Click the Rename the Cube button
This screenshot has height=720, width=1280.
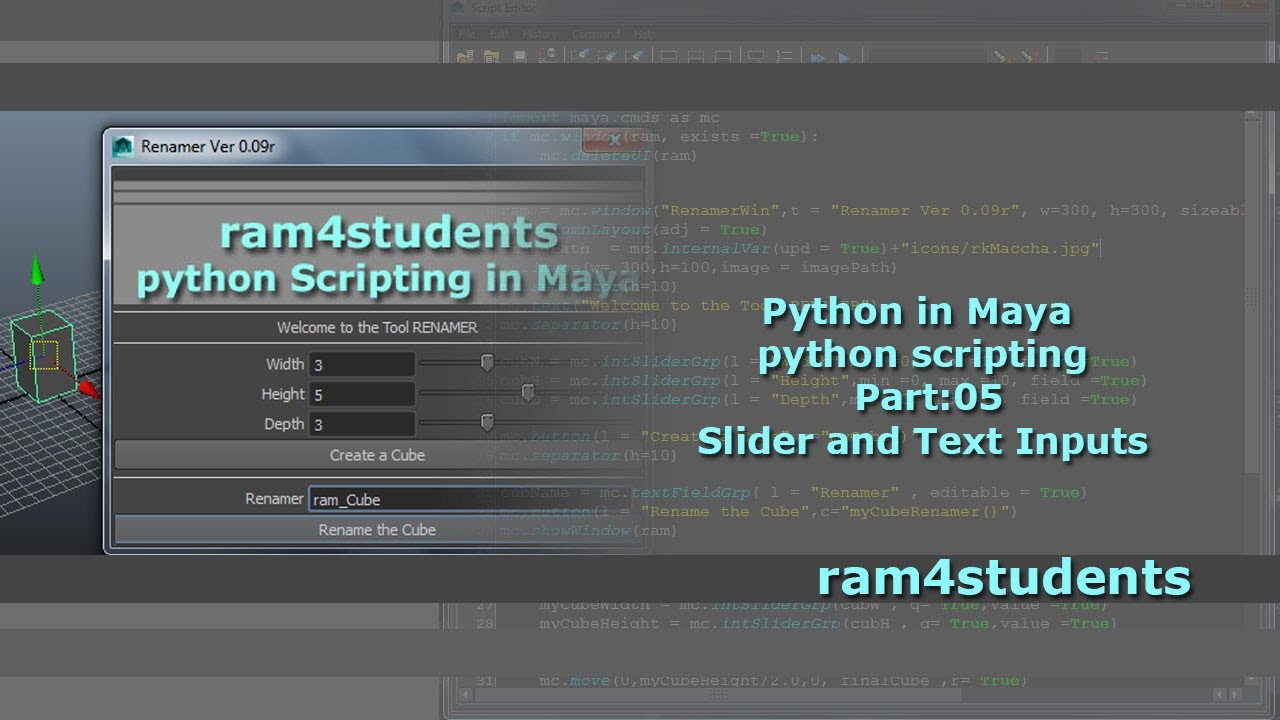[x=377, y=530]
